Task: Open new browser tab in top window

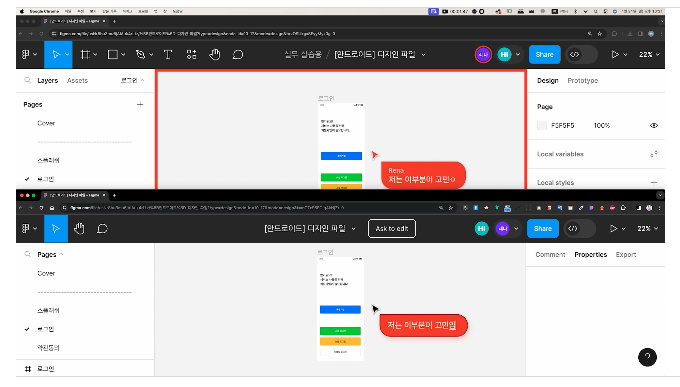Action: coord(114,21)
